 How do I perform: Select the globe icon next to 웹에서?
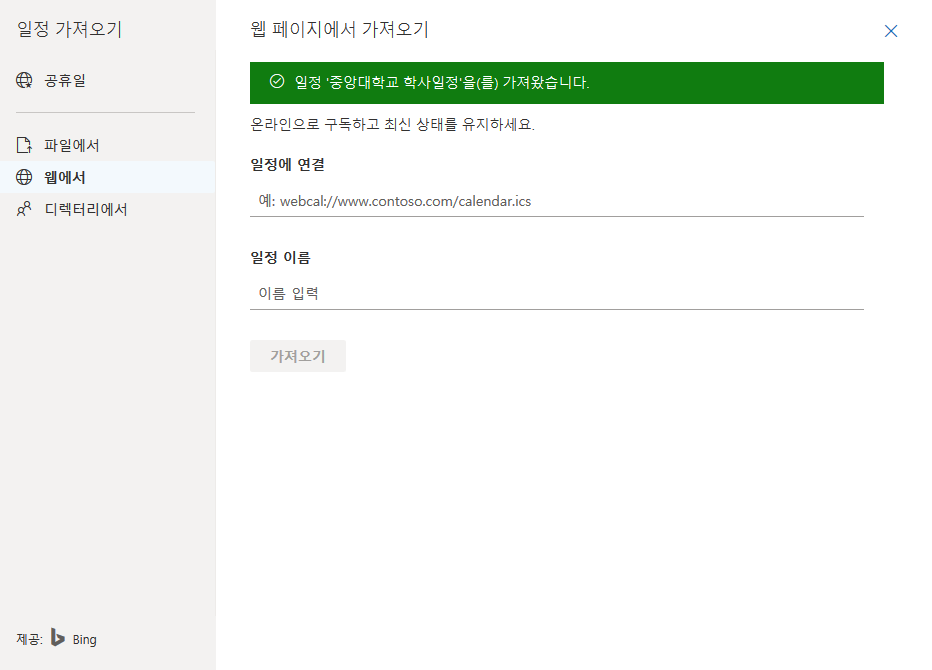coord(24,176)
